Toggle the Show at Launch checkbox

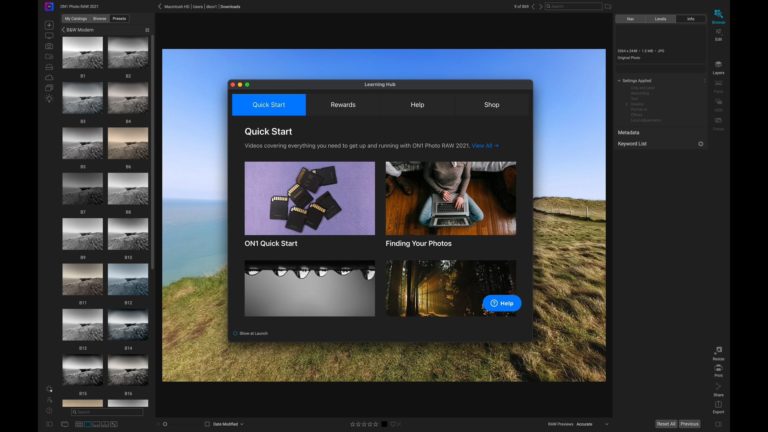235,334
